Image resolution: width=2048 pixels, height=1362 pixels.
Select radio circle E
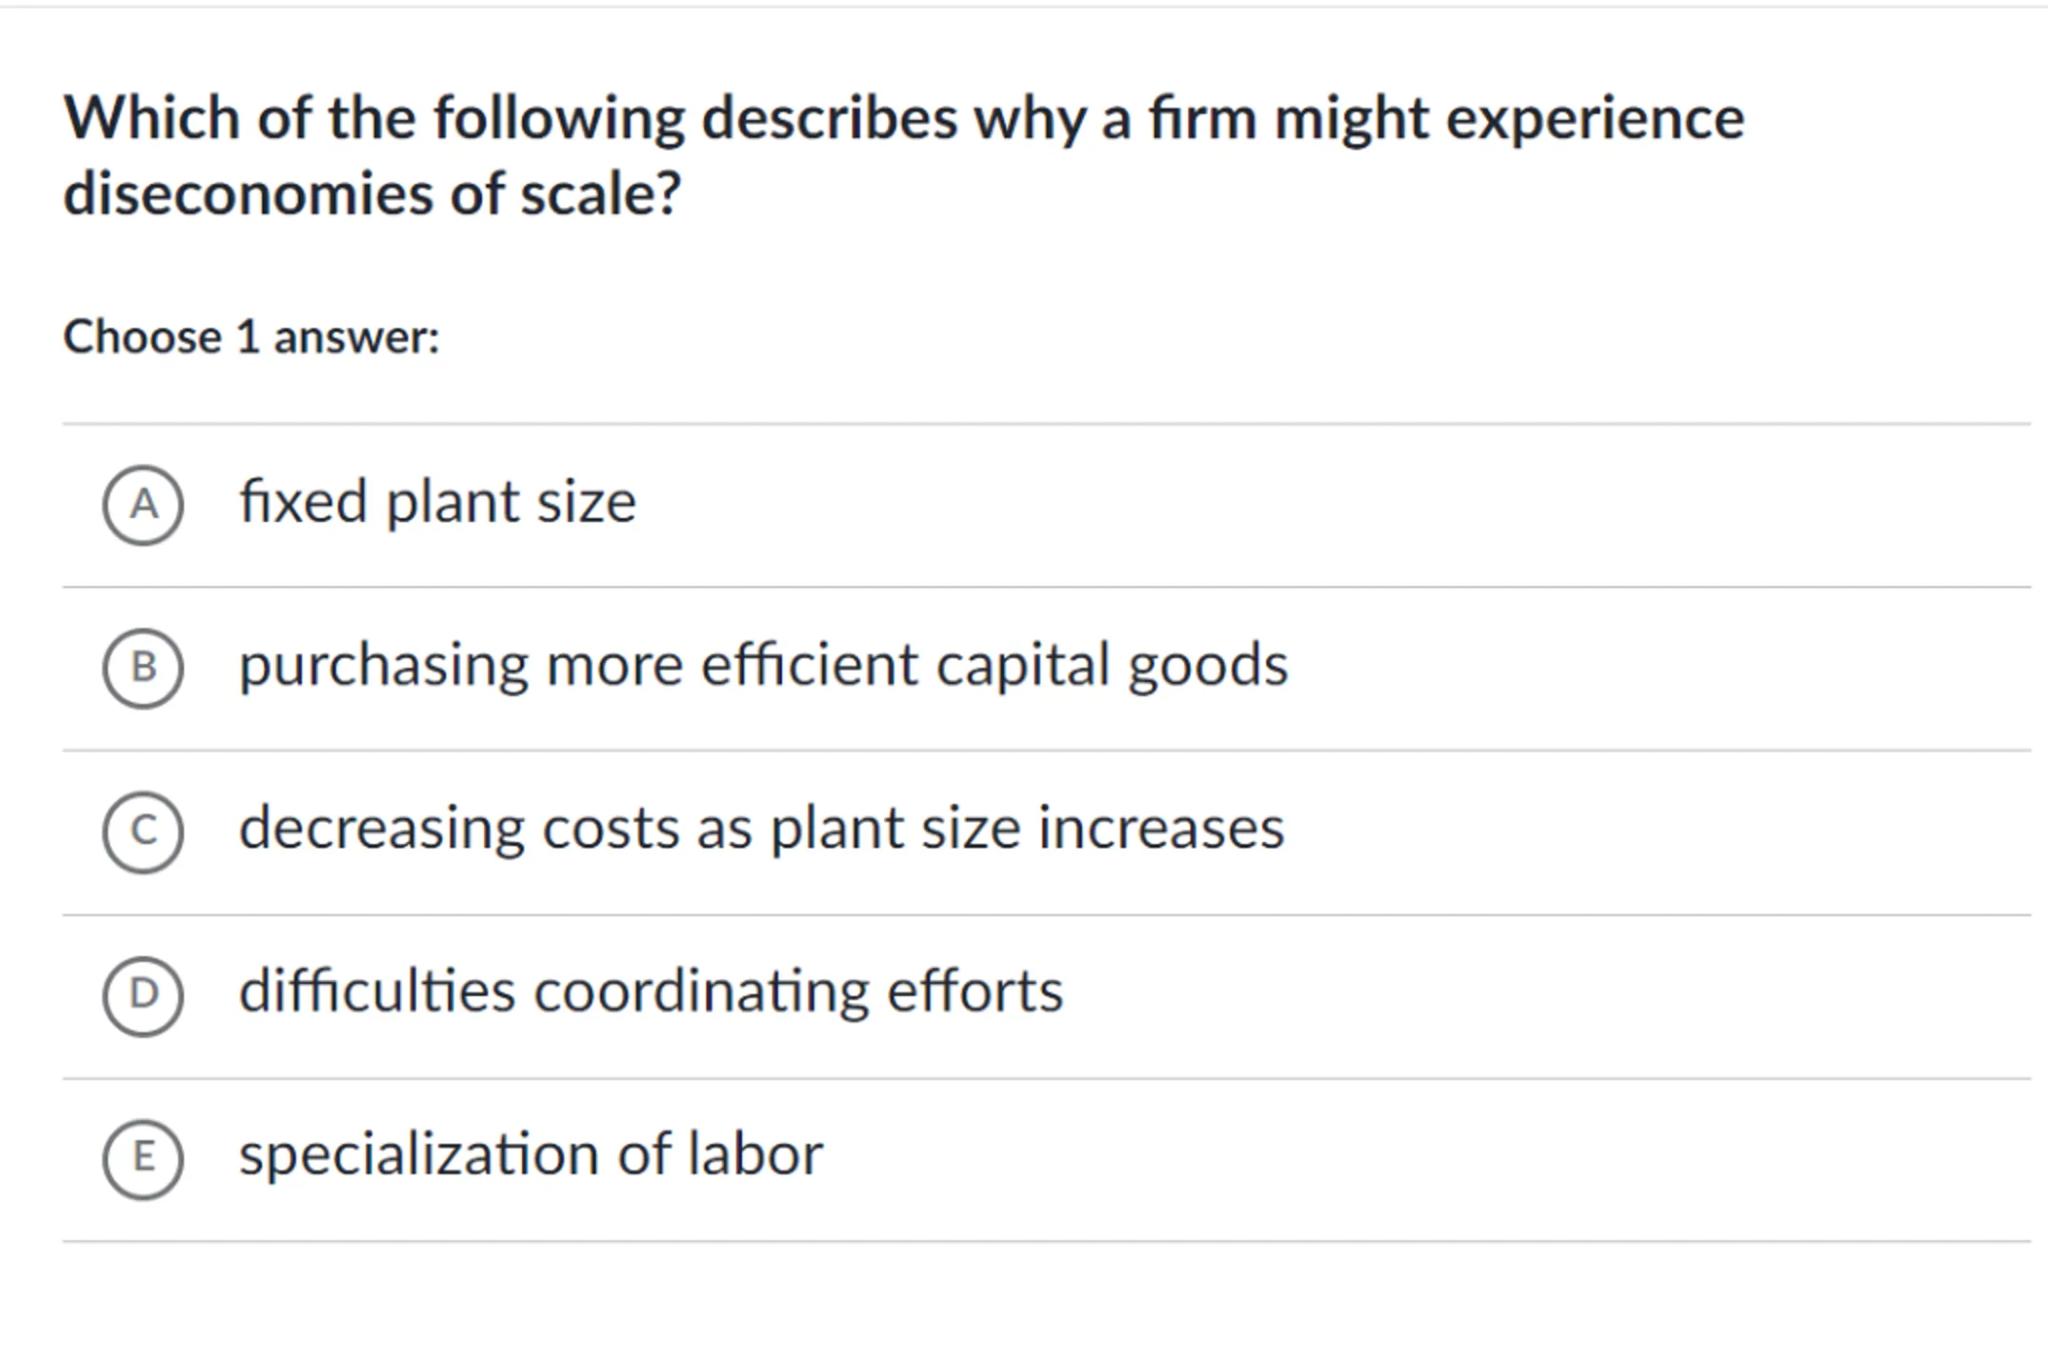click(143, 1158)
